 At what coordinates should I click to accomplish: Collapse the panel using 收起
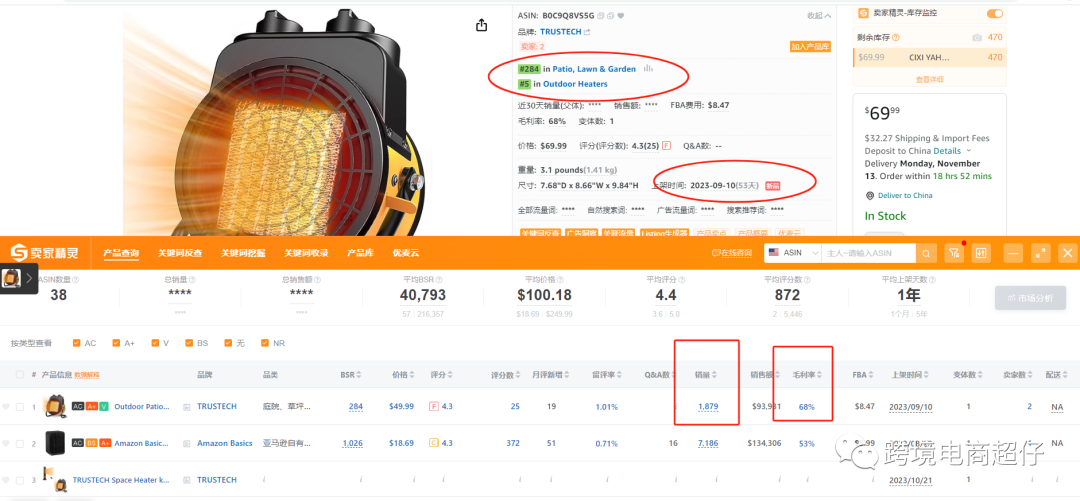(x=819, y=15)
